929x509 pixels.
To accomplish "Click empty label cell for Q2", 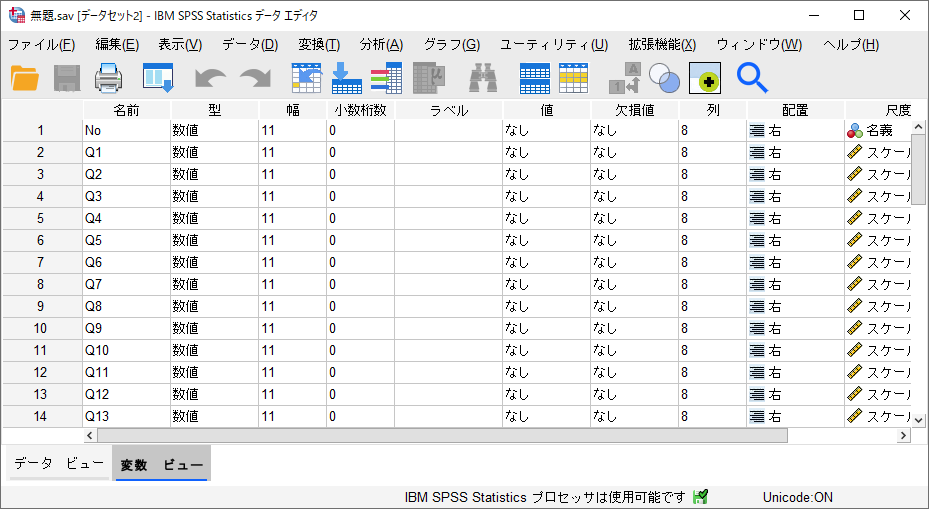I will click(449, 175).
